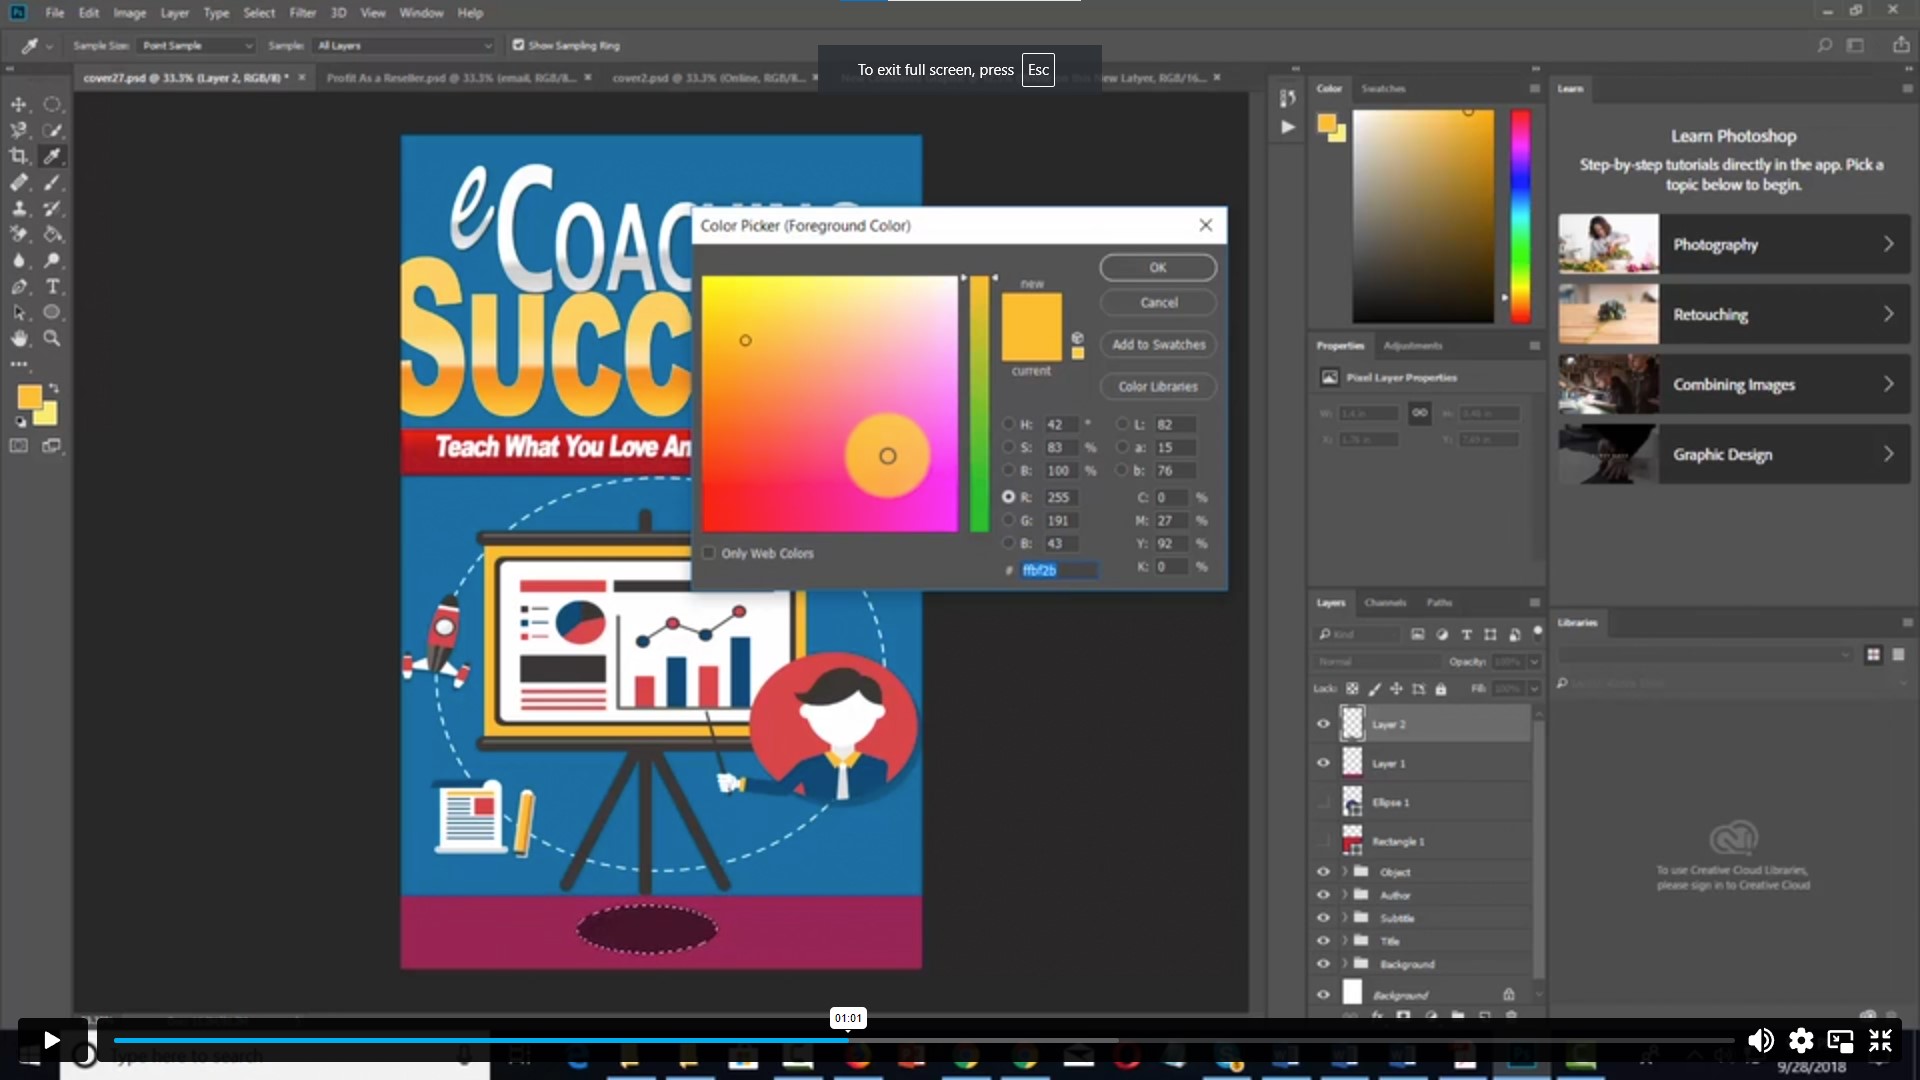This screenshot has height=1080, width=1920.
Task: Open the Sample Size dropdown
Action: coord(196,45)
